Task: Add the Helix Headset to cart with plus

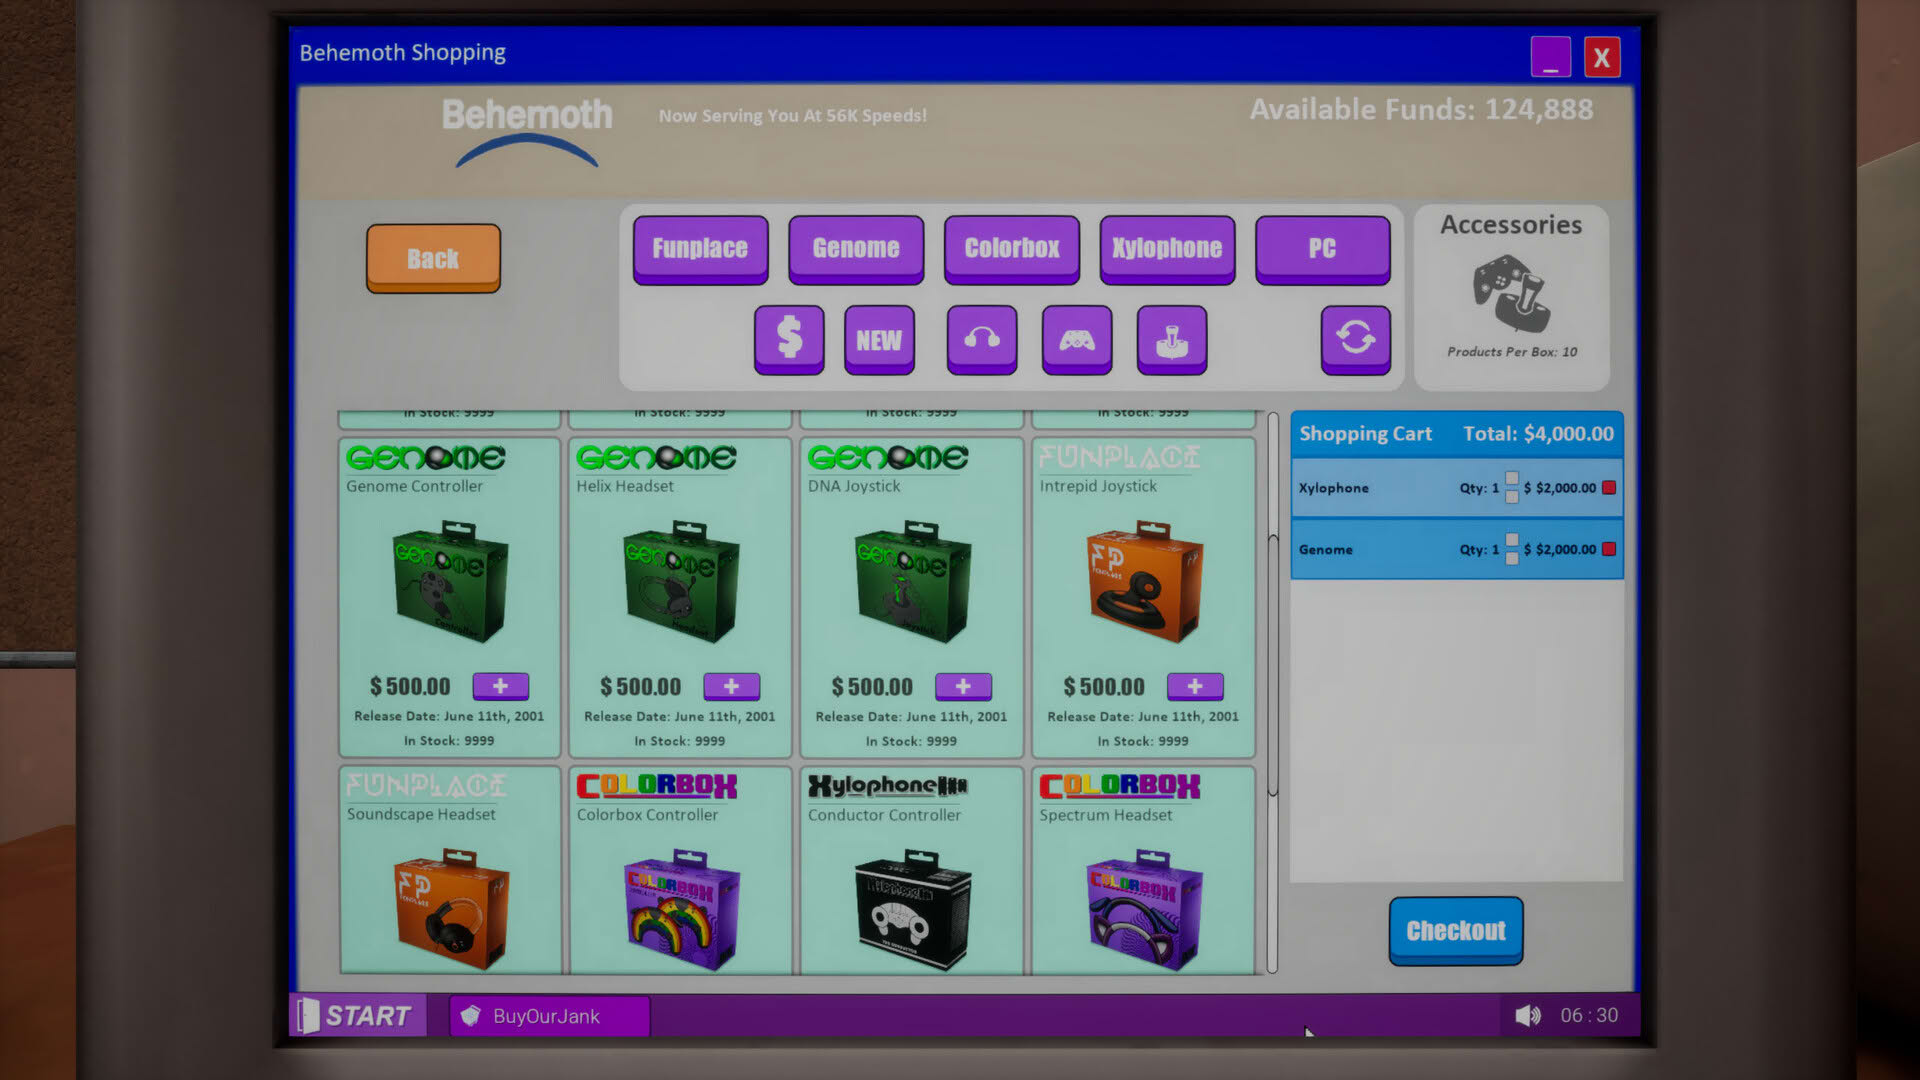Action: pyautogui.click(x=732, y=686)
